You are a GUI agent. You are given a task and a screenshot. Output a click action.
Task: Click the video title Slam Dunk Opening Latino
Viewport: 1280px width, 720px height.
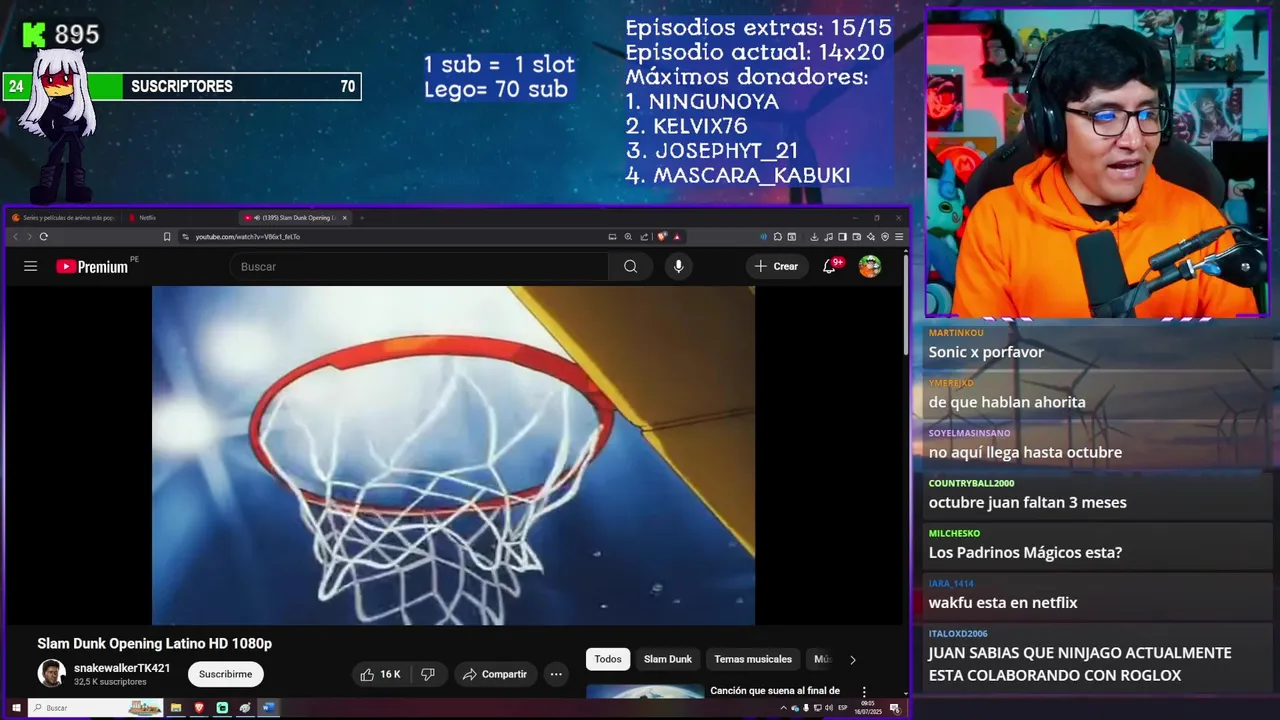[x=155, y=643]
